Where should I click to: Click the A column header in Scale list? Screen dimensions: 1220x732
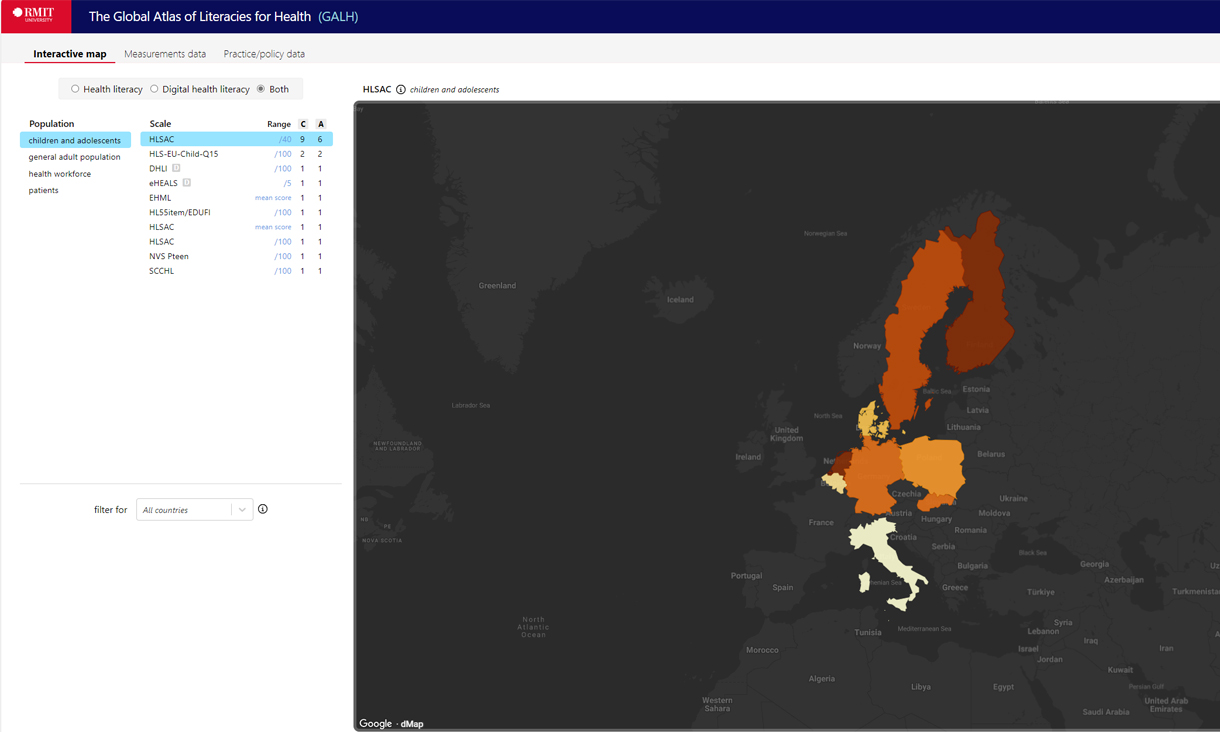[x=320, y=123]
